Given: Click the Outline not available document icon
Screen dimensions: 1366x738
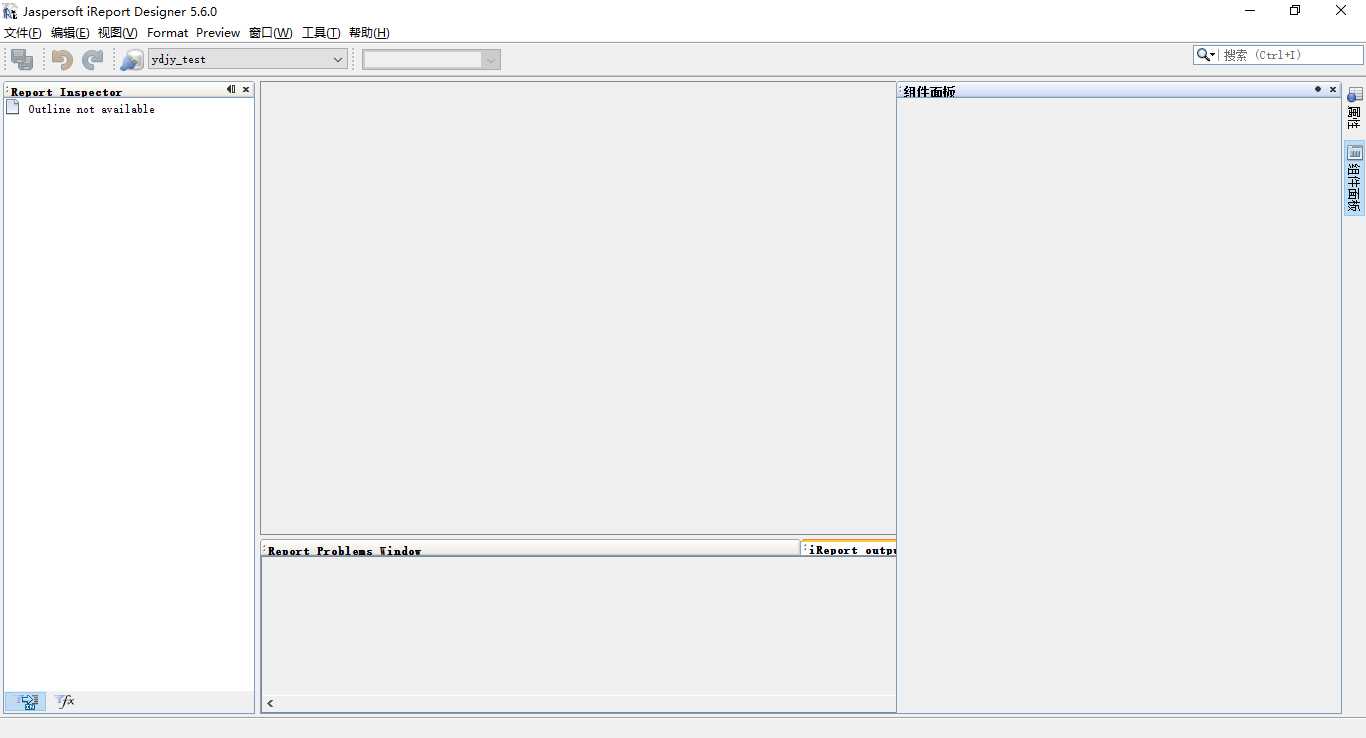Looking at the screenshot, I should (13, 107).
